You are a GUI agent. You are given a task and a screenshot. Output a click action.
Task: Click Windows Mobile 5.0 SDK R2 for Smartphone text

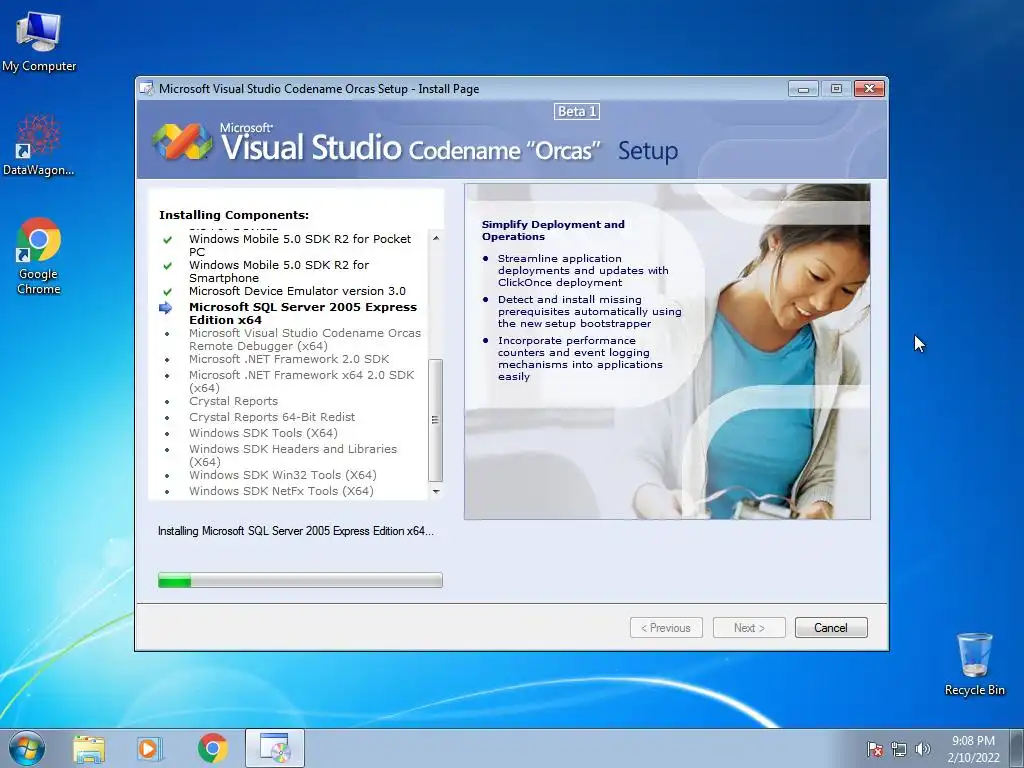tap(279, 271)
